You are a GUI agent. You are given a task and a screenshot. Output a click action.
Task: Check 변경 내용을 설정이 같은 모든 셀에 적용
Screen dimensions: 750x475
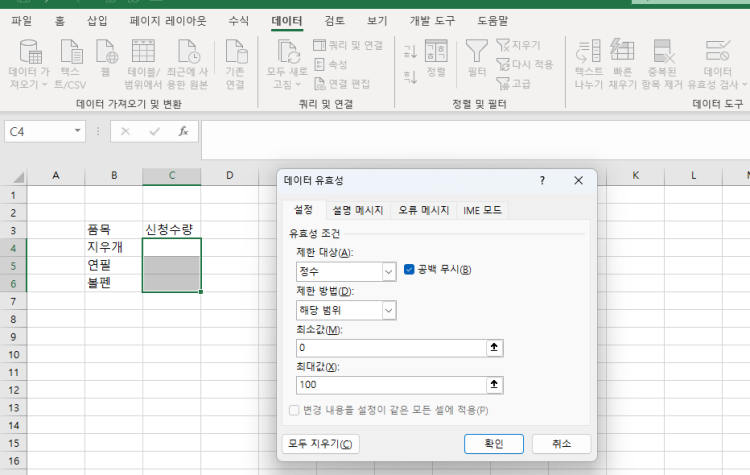(x=294, y=410)
